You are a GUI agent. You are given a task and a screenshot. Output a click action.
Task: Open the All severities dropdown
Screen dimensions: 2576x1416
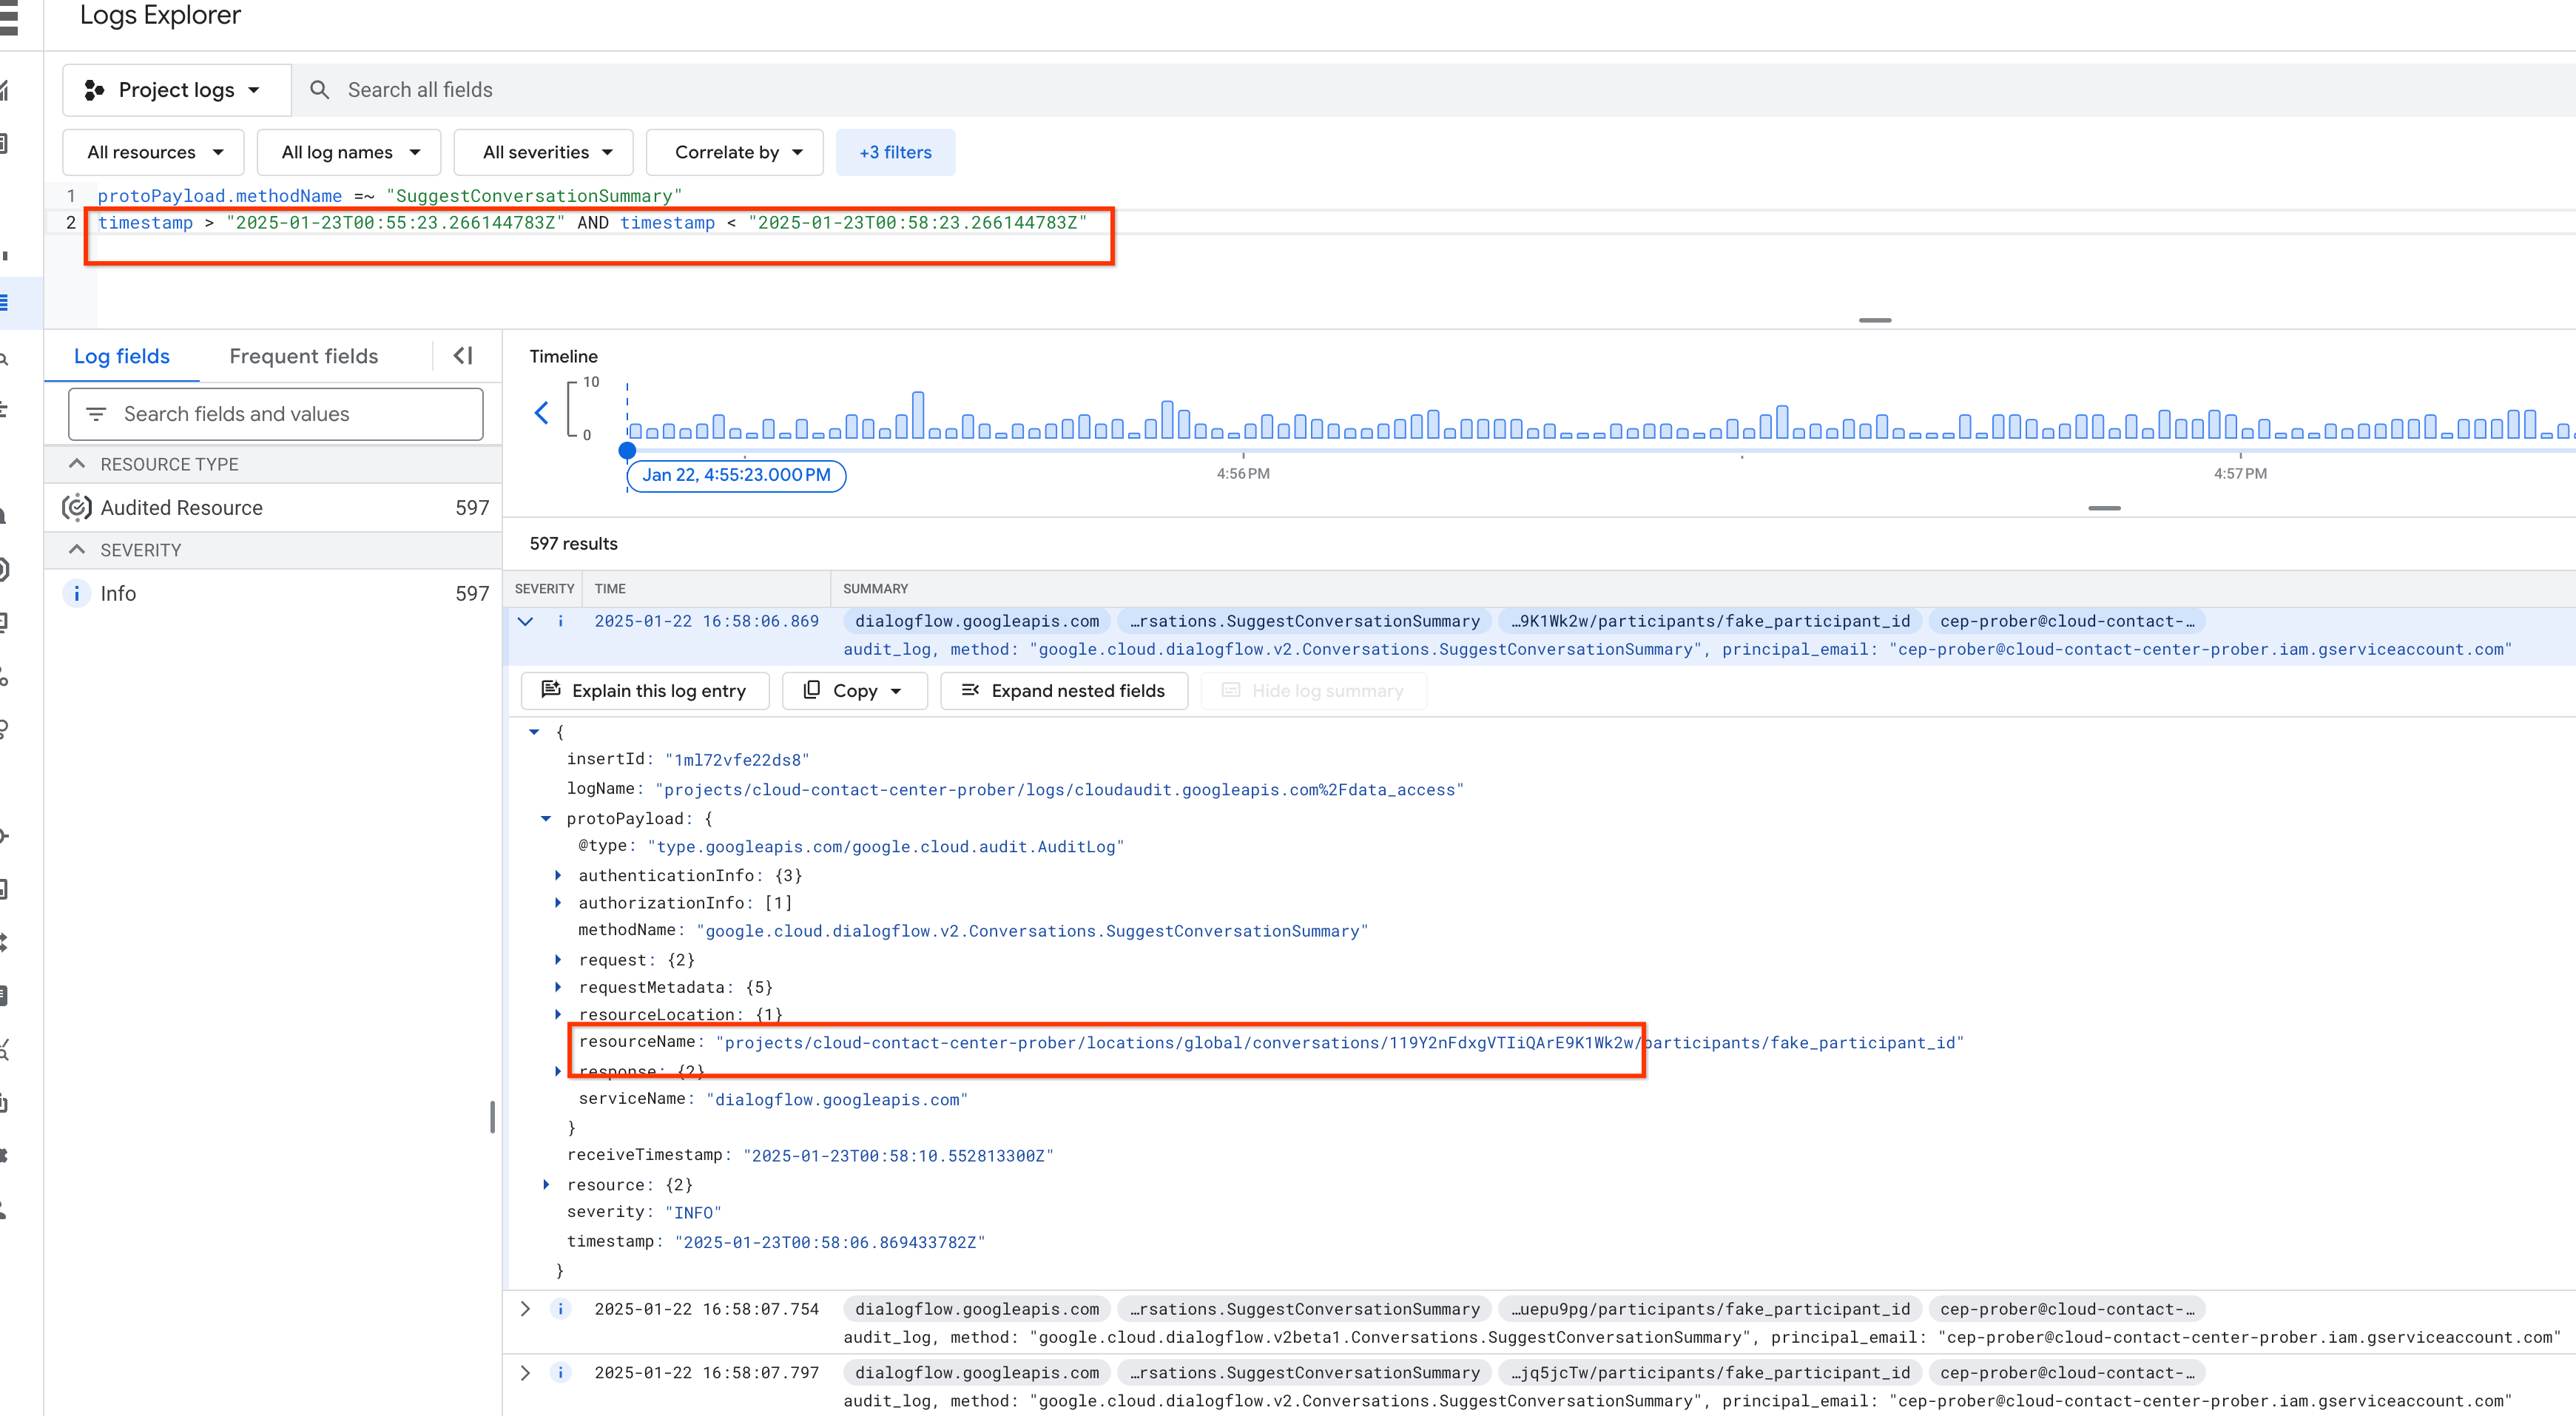(x=545, y=152)
